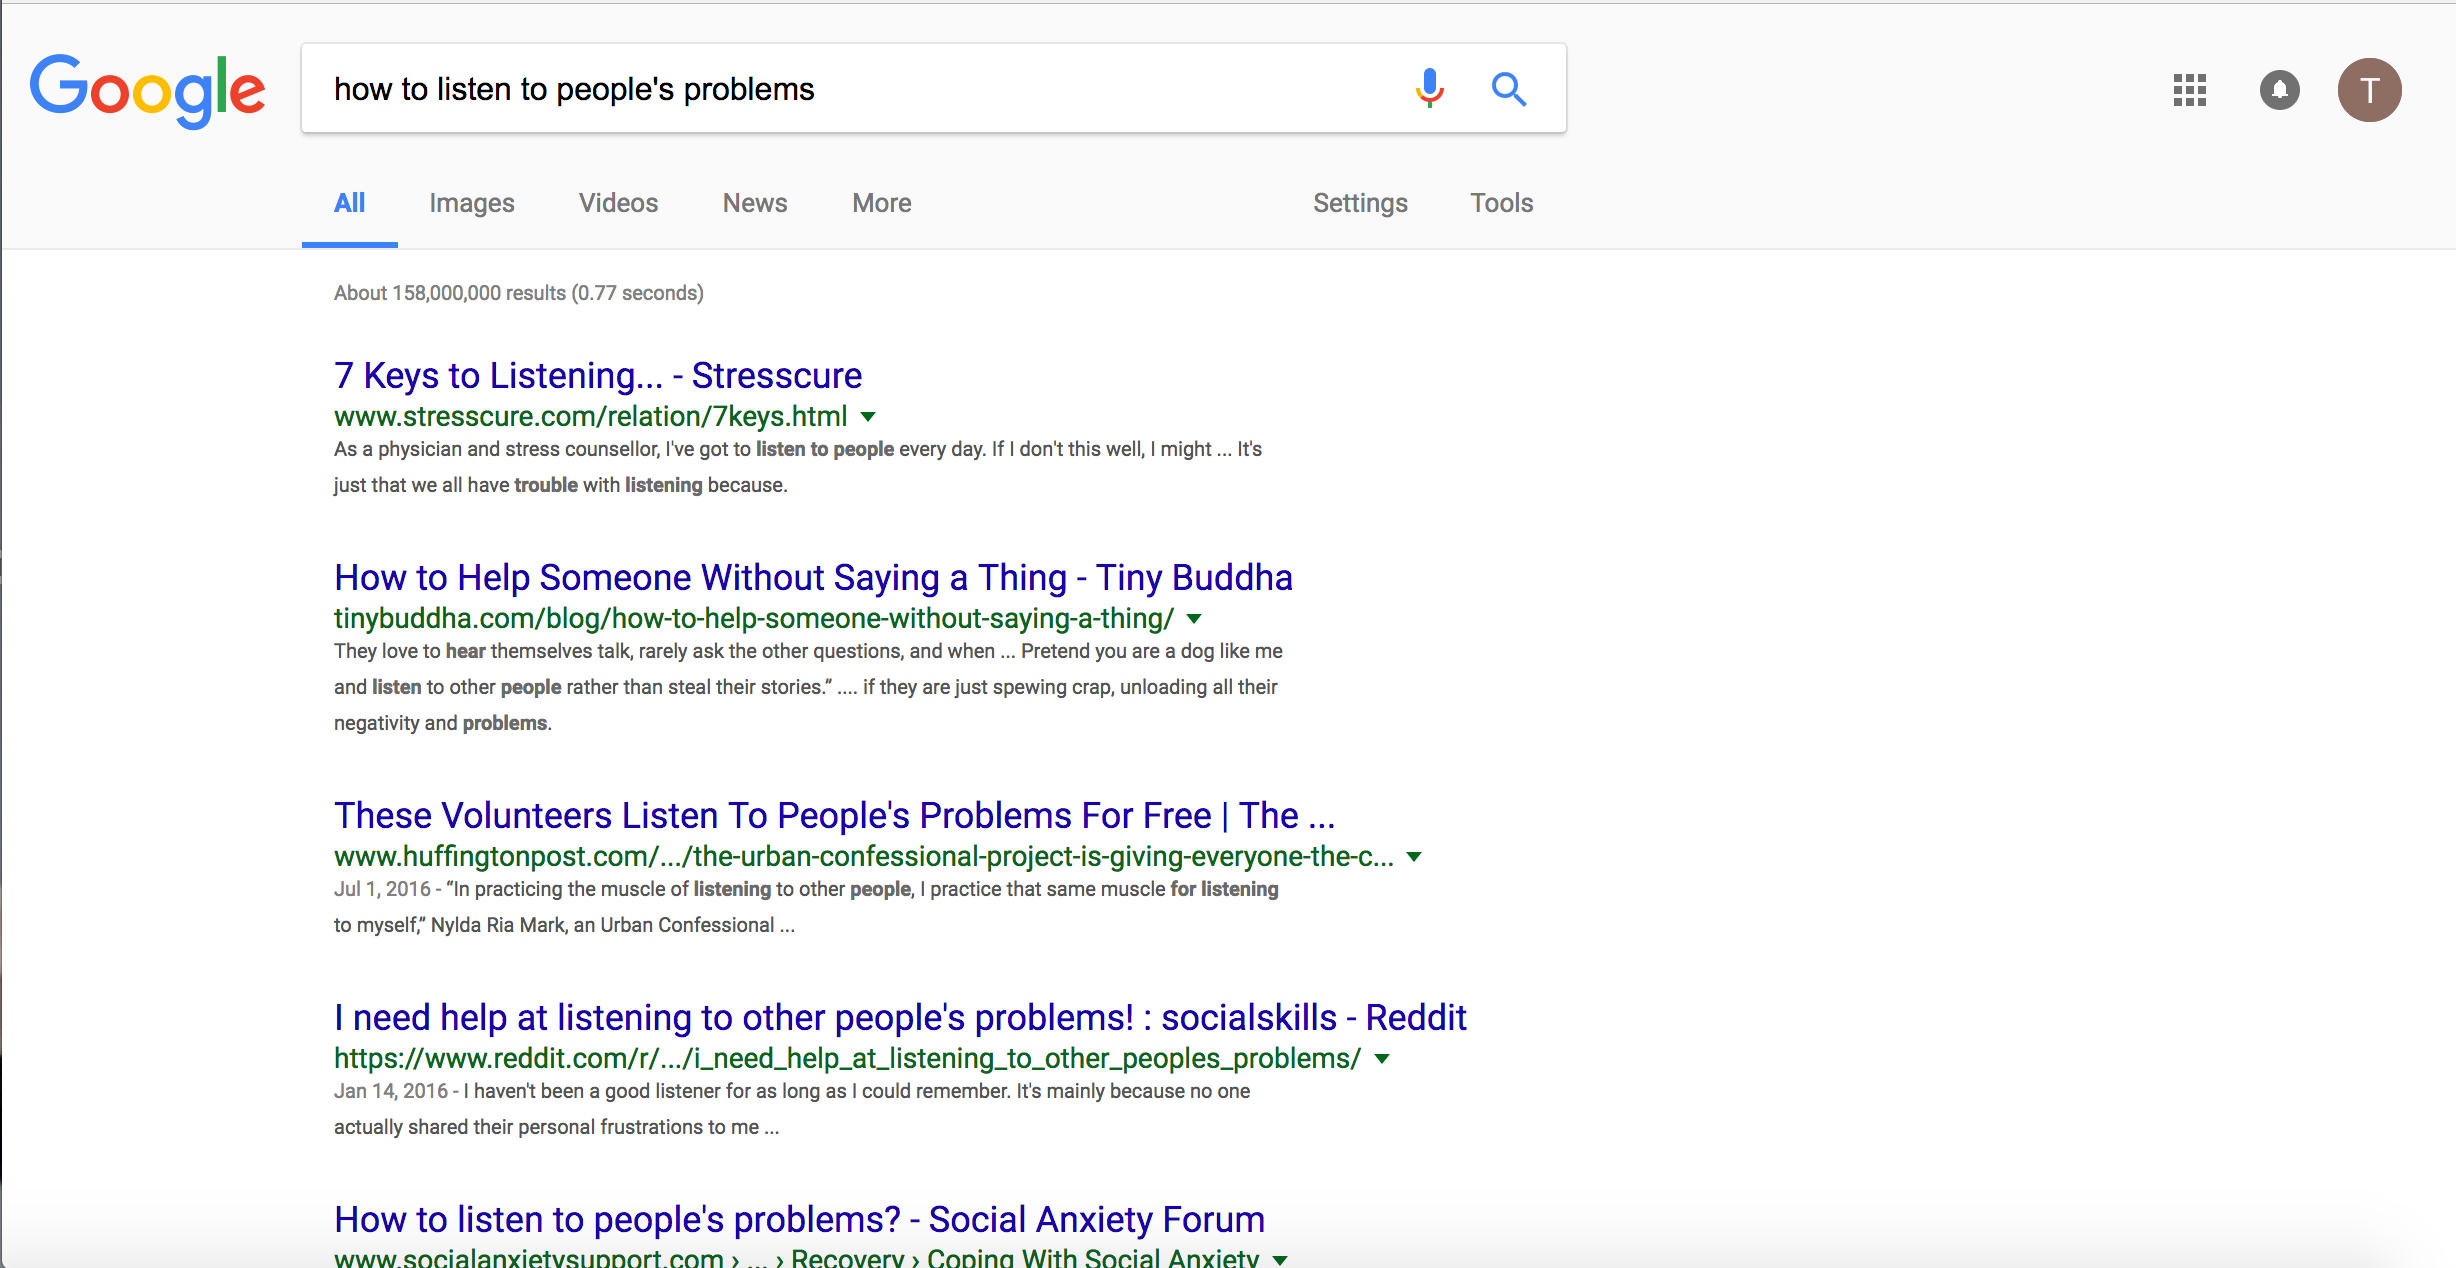
Task: Open search Tools
Action: point(1501,203)
